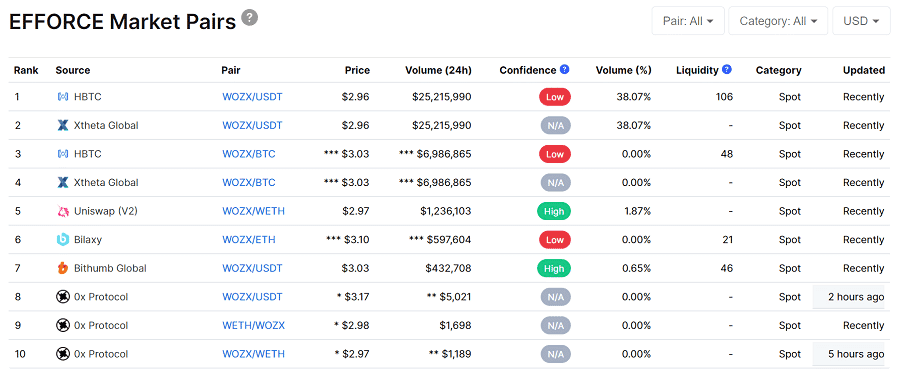Open WOZX/WETH link in rank 10 row
The height and width of the screenshot is (375, 900).
point(253,354)
